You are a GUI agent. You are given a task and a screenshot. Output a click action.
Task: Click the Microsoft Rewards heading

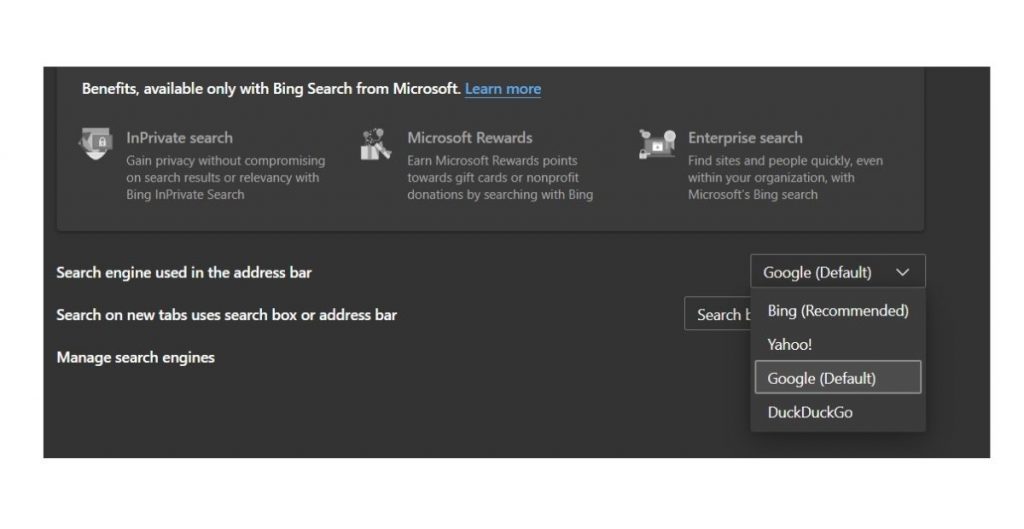(469, 138)
